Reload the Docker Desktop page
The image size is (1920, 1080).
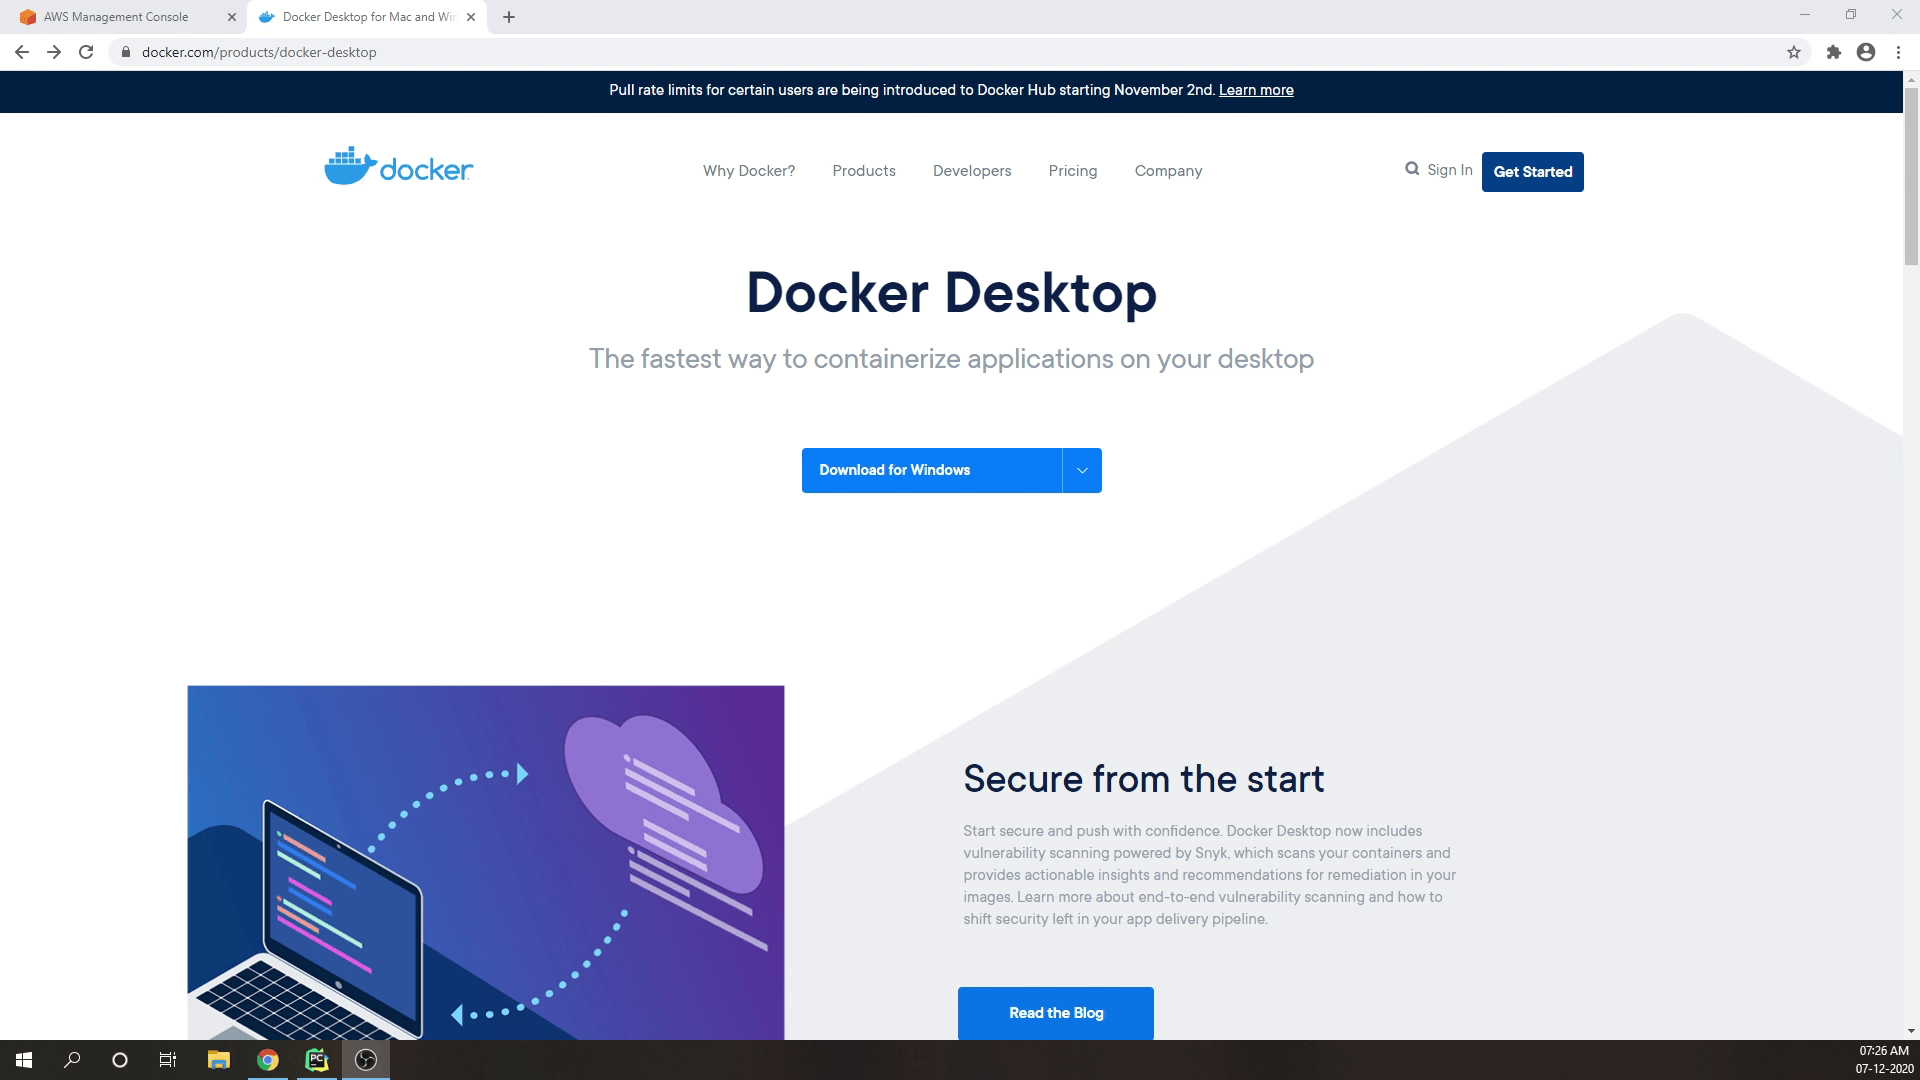click(x=86, y=52)
